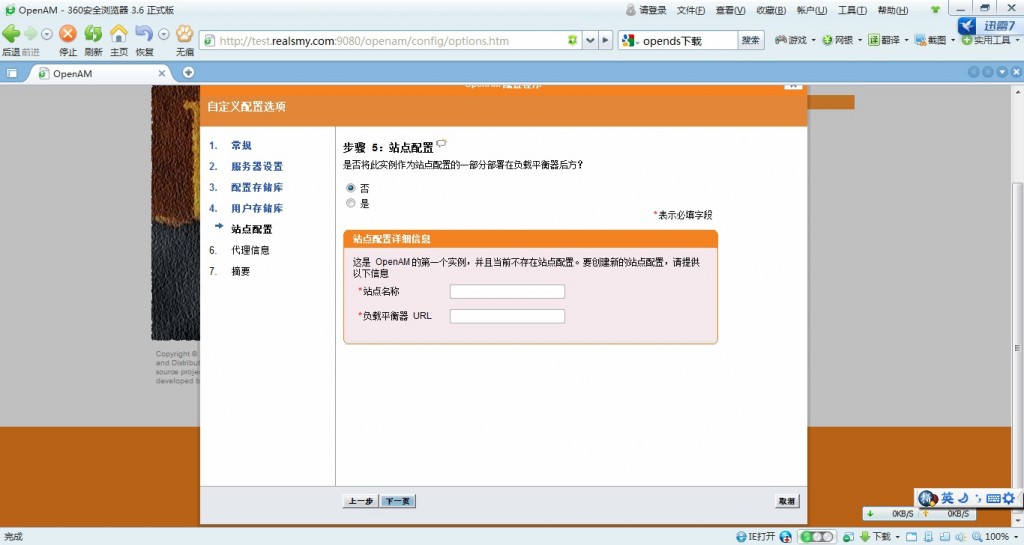Open the 下载 download manager in status bar
Image resolution: width=1024 pixels, height=545 pixels.
(x=875, y=537)
